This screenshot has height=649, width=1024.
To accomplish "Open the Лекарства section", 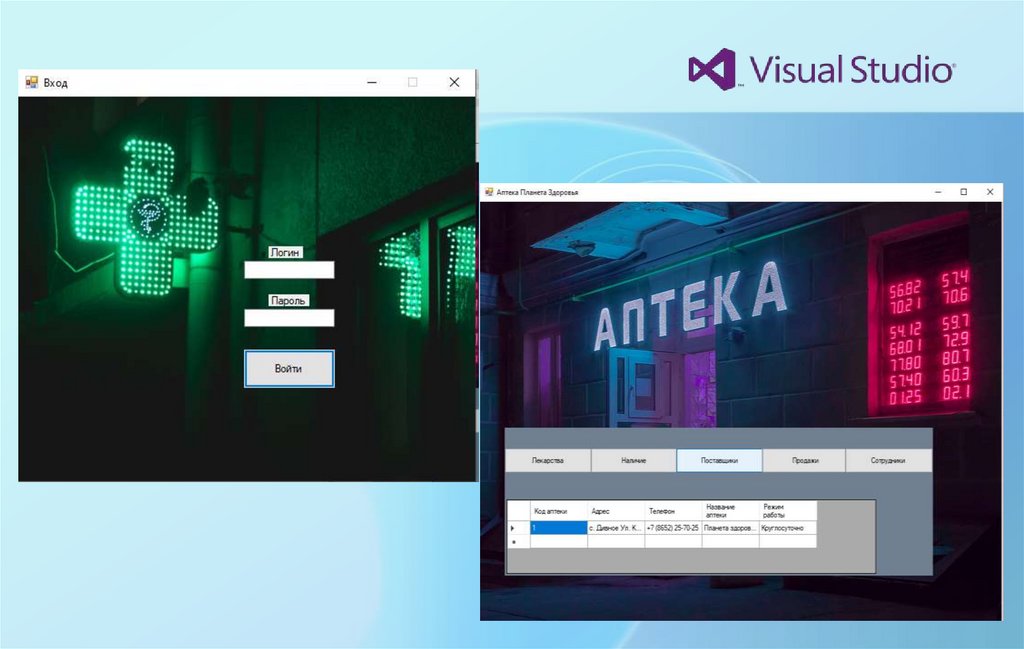I will coord(548,460).
